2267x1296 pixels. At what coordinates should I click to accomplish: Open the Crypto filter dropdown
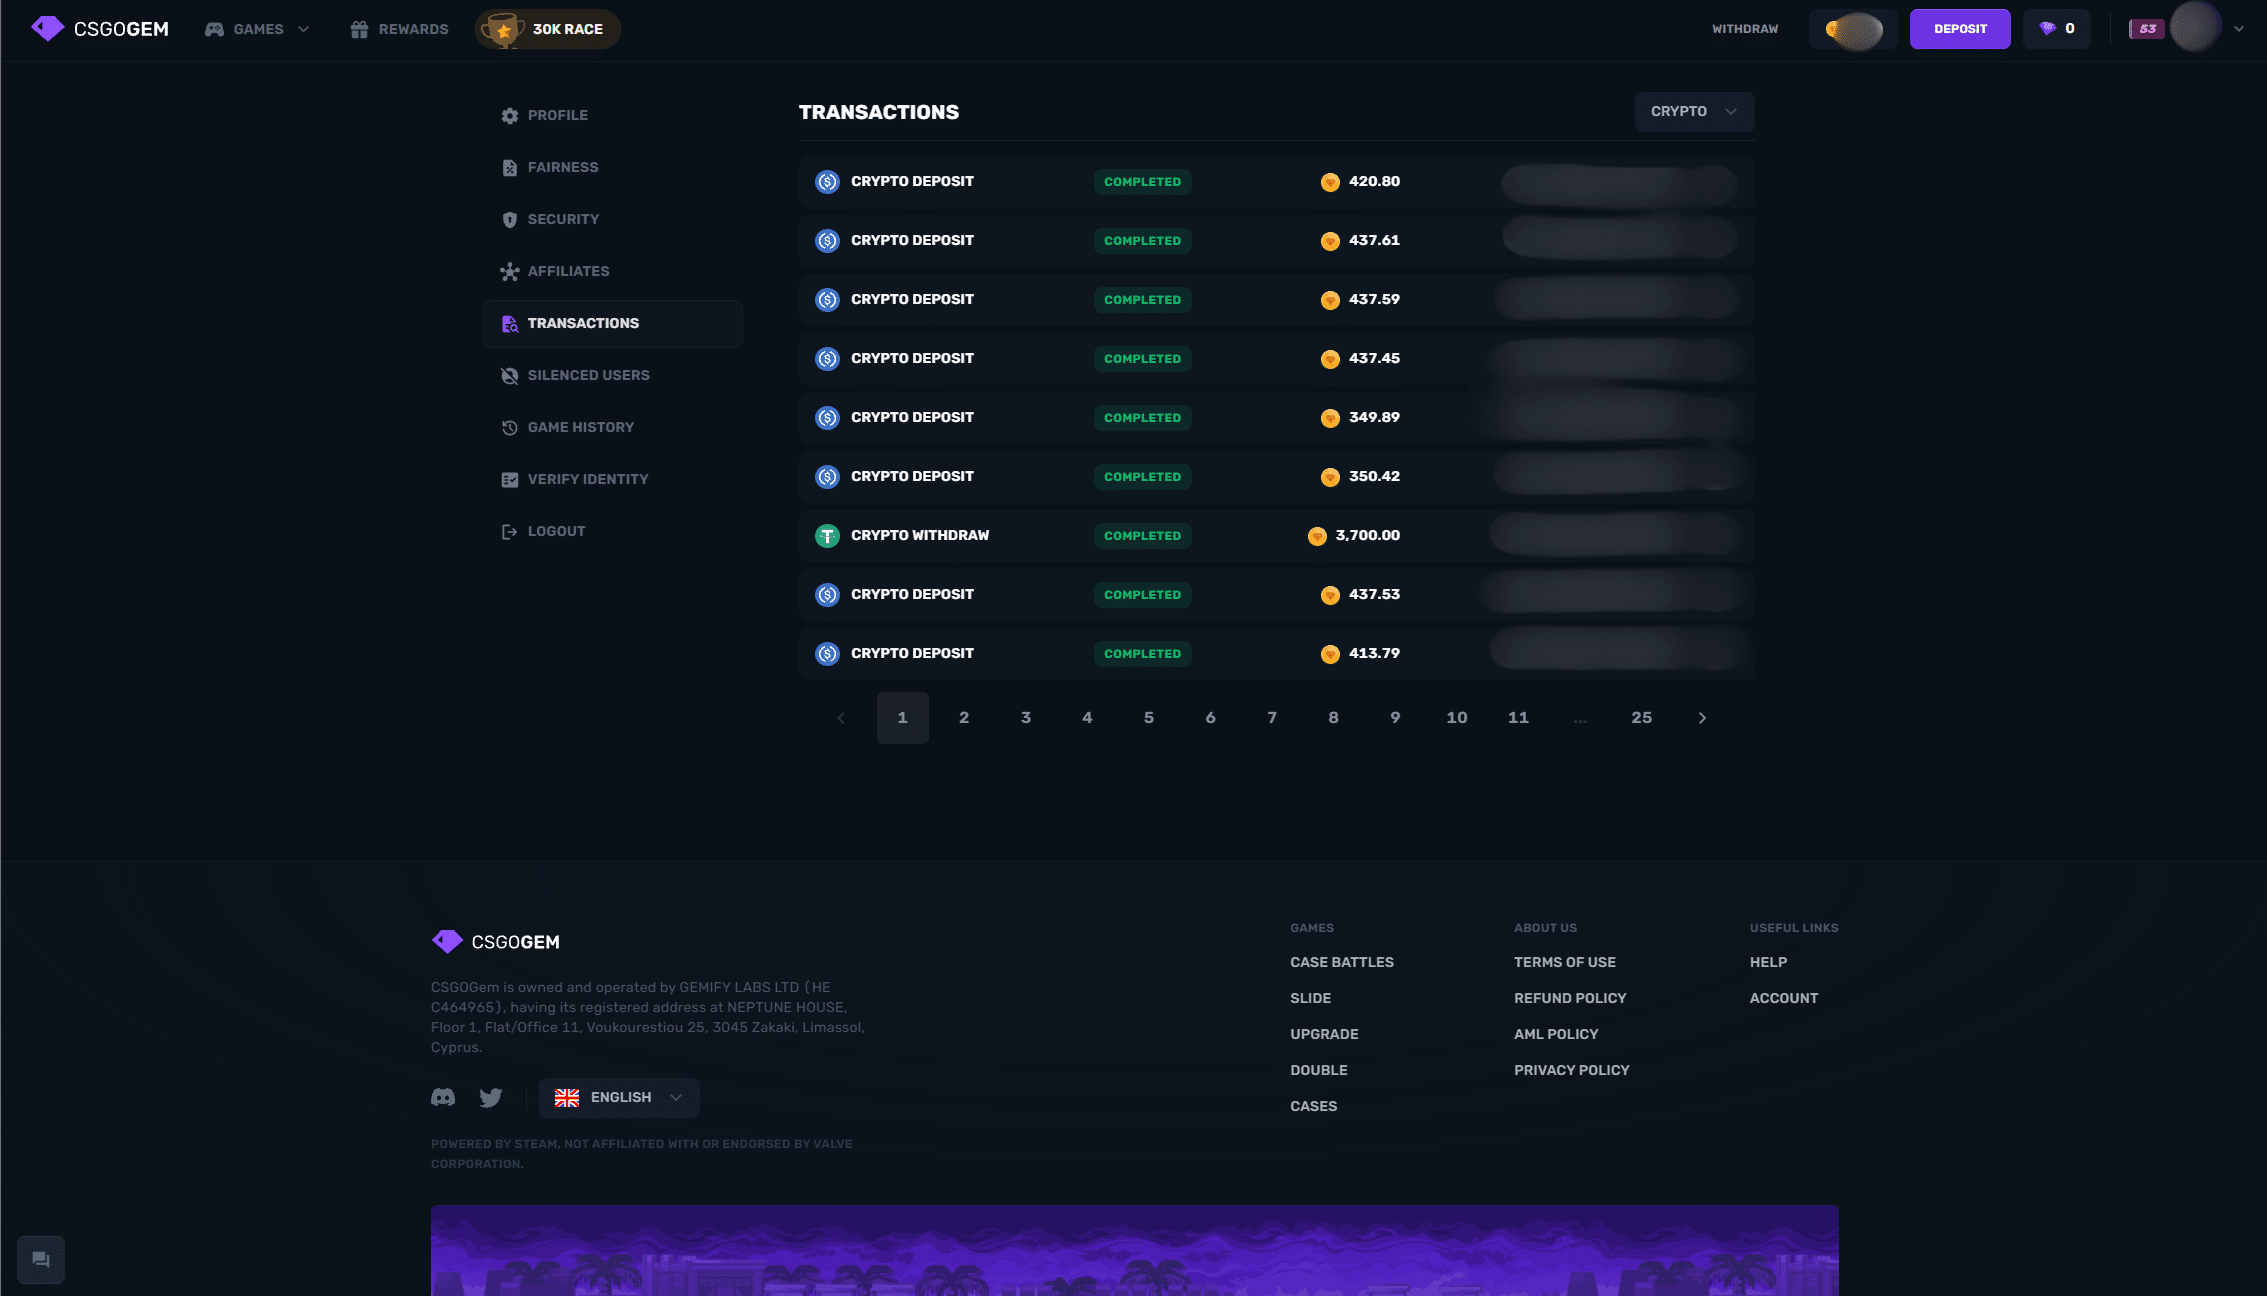[1694, 111]
